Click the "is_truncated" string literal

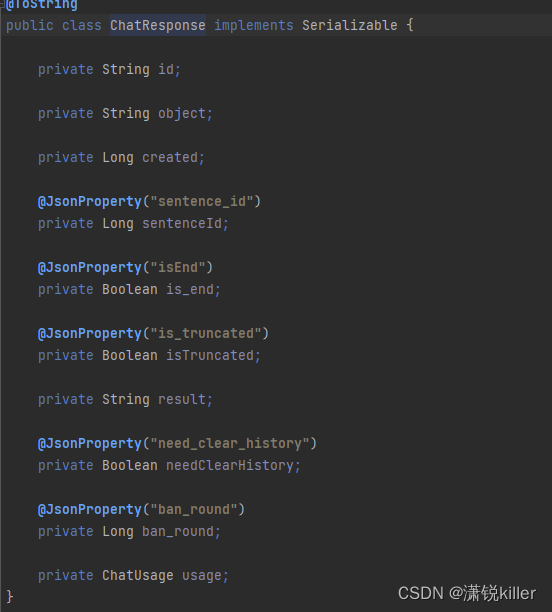pyautogui.click(x=206, y=334)
